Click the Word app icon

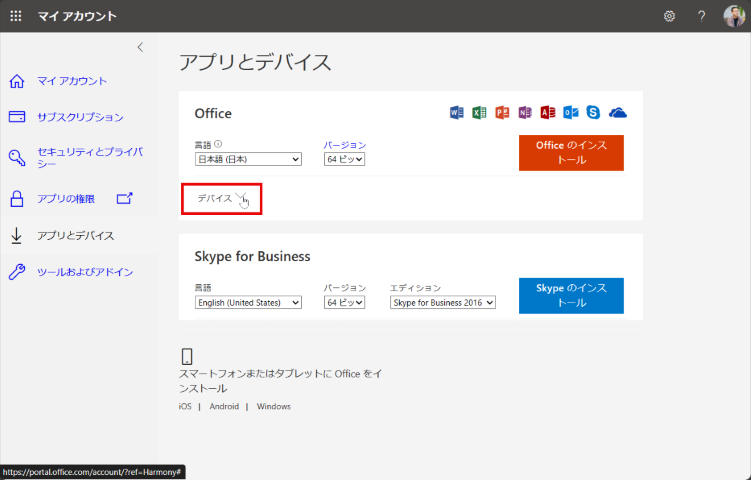click(457, 112)
